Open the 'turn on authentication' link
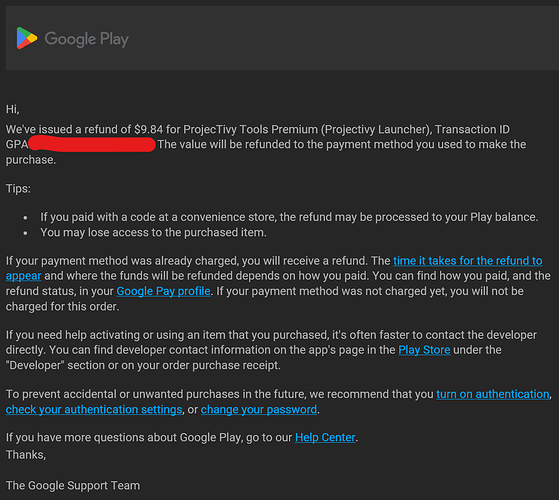The height and width of the screenshot is (500, 559). click(492, 394)
